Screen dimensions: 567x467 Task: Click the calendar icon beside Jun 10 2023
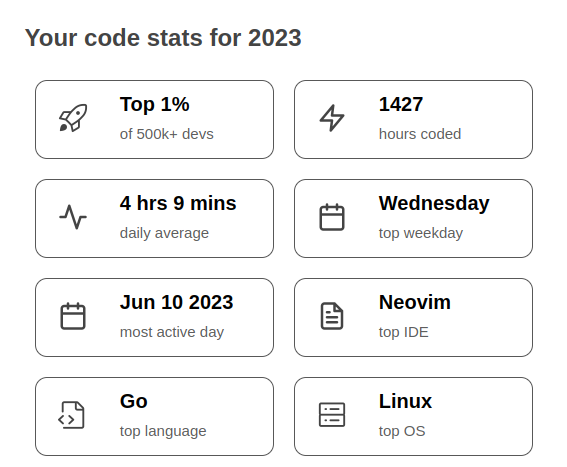click(73, 316)
